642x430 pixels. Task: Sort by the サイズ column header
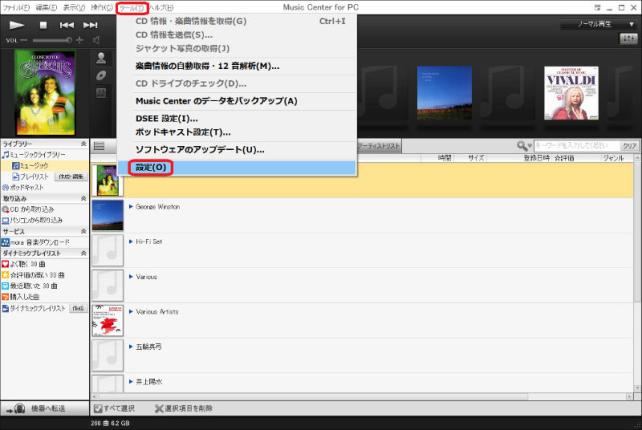pyautogui.click(x=476, y=158)
